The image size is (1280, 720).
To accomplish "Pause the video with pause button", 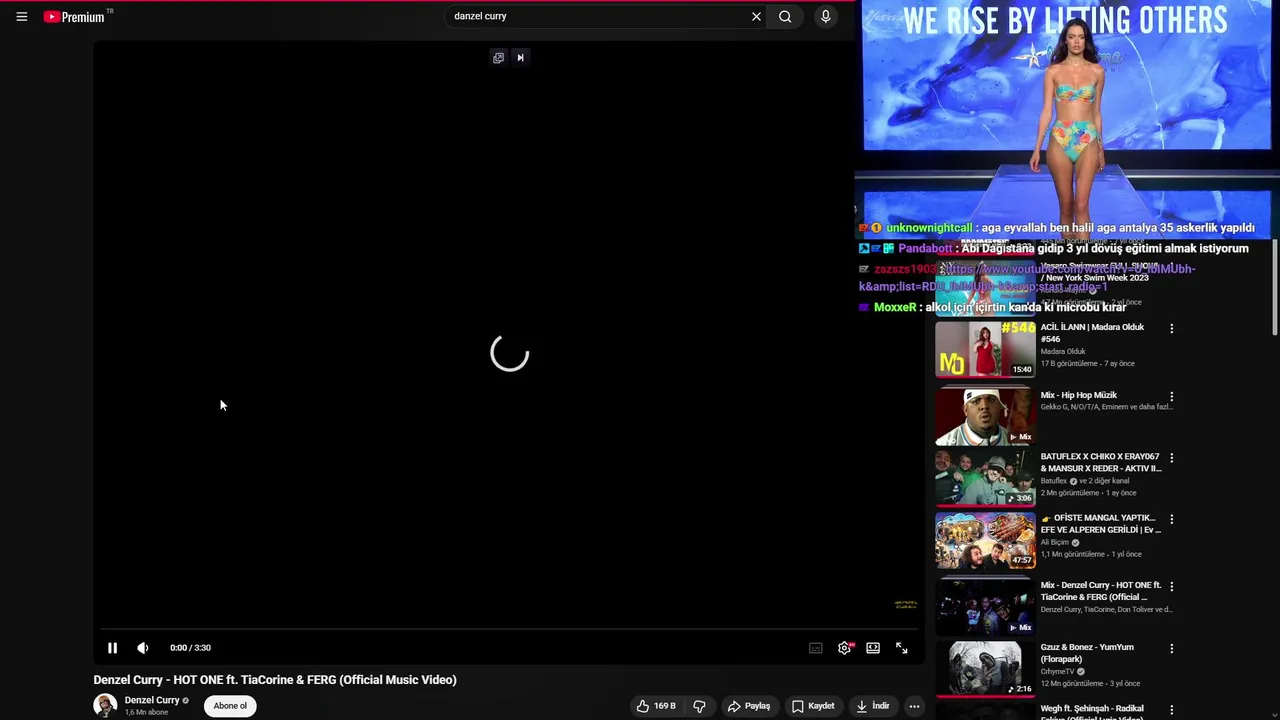I will coord(112,648).
